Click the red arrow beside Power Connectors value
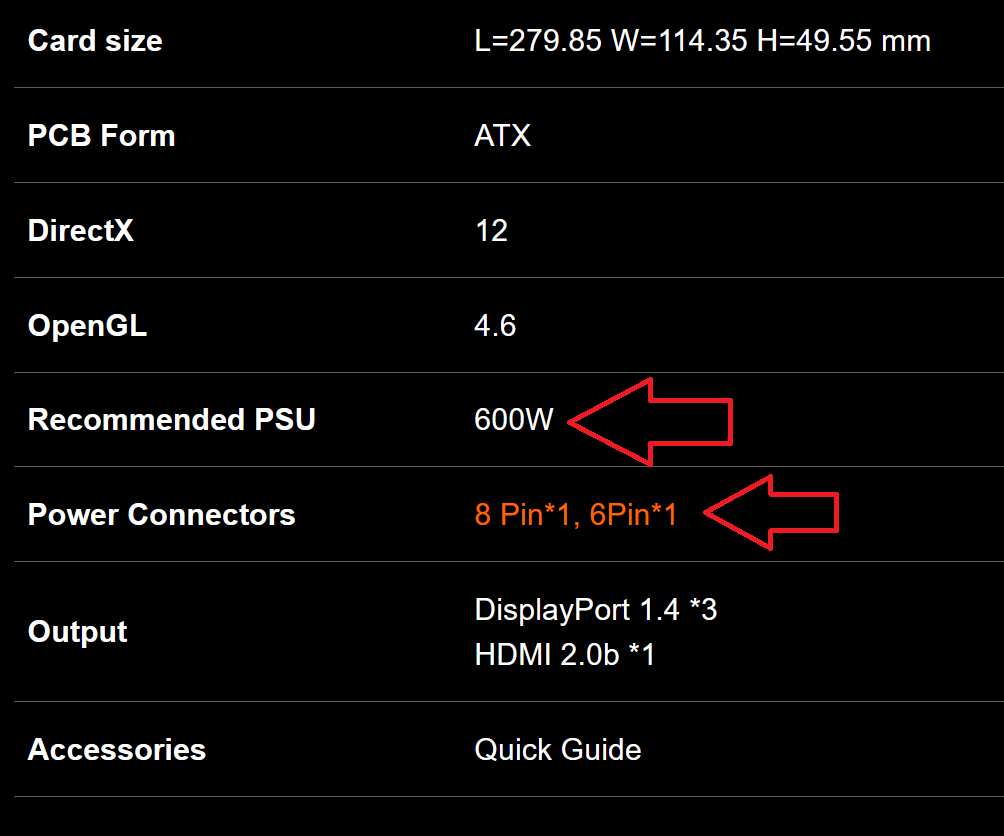This screenshot has width=1004, height=836. coord(771,512)
